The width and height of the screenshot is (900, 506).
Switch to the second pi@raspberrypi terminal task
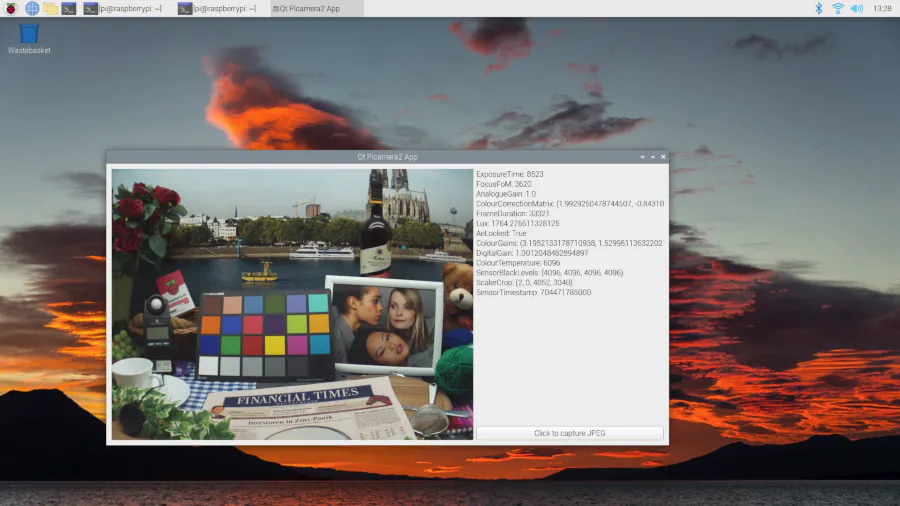pyautogui.click(x=217, y=8)
